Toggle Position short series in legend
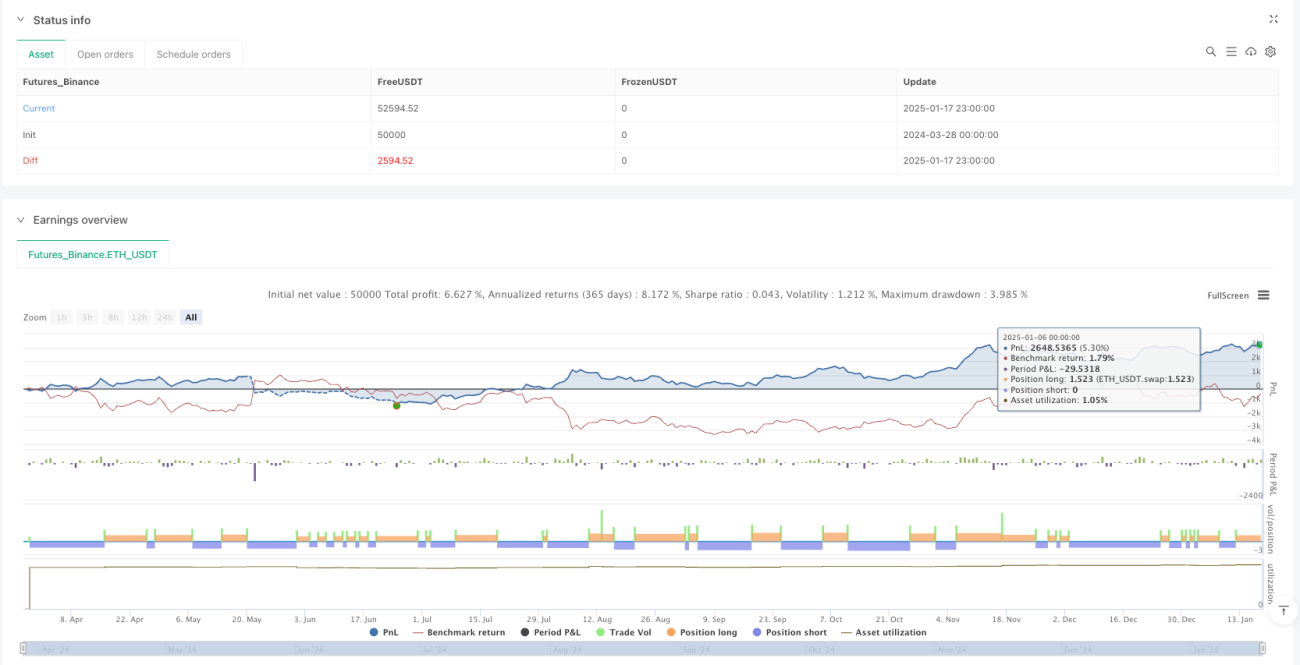1300x665 pixels. pos(788,632)
